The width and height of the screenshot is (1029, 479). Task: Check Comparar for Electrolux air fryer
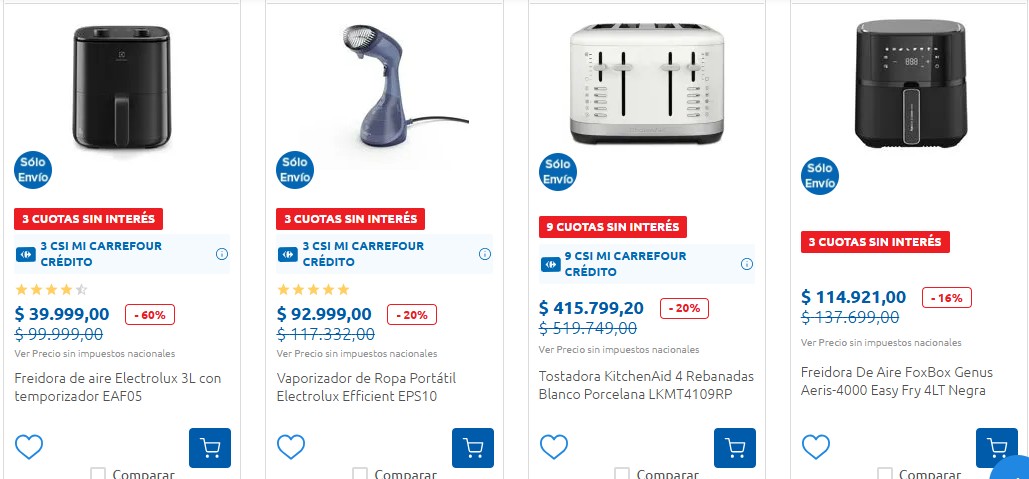[98, 474]
